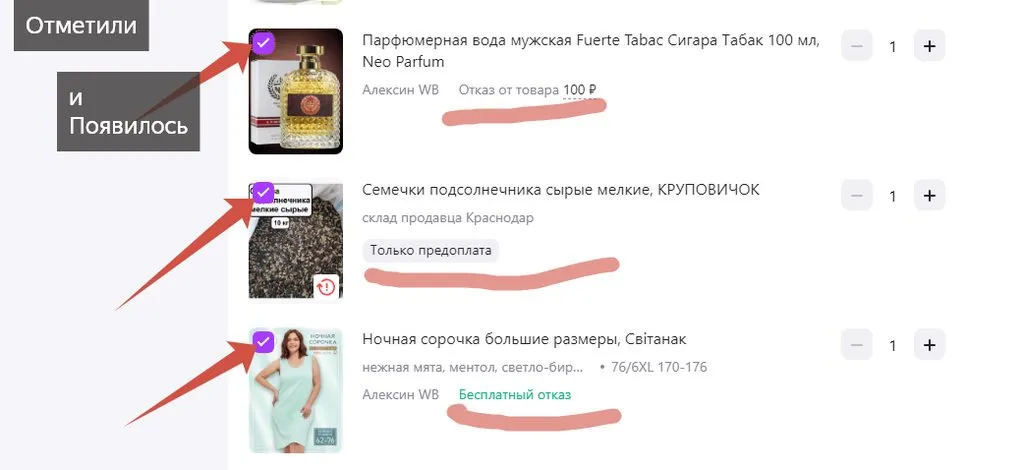This screenshot has width=1024, height=470.
Task: Increase quantity of Fuerte Tabac perfume
Action: pos(929,46)
